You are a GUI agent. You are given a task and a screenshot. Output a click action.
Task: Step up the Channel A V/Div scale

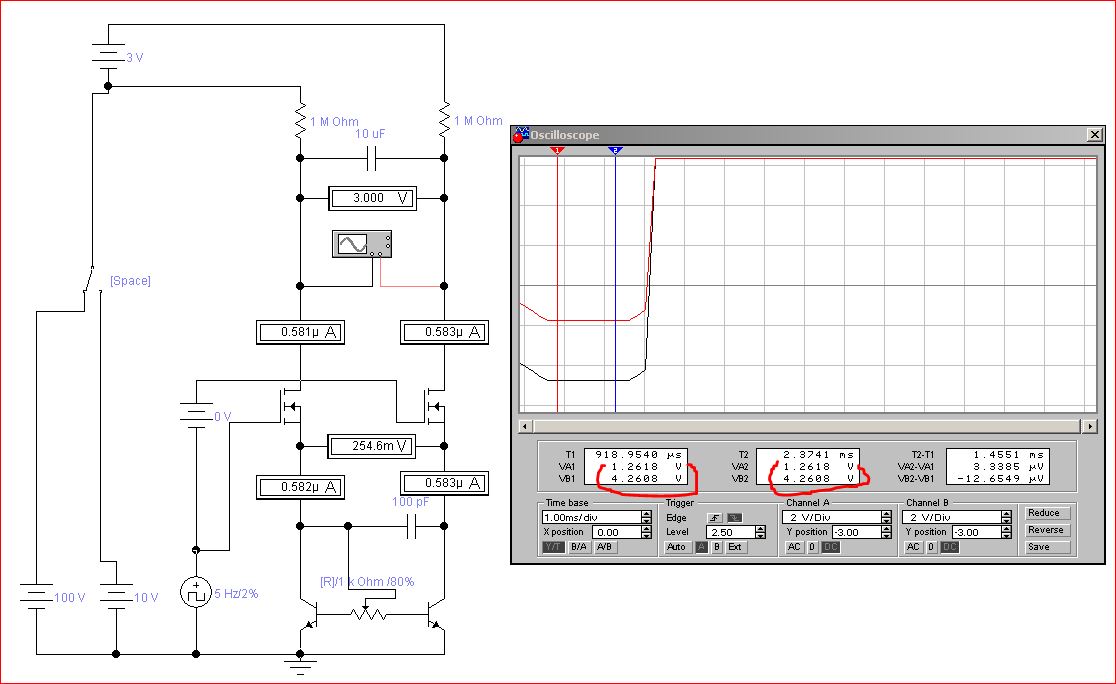886,513
